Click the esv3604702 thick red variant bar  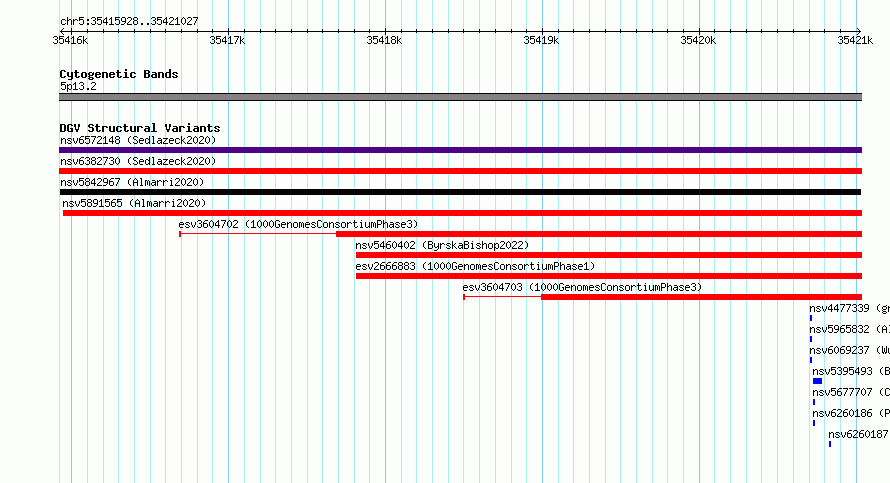click(599, 234)
